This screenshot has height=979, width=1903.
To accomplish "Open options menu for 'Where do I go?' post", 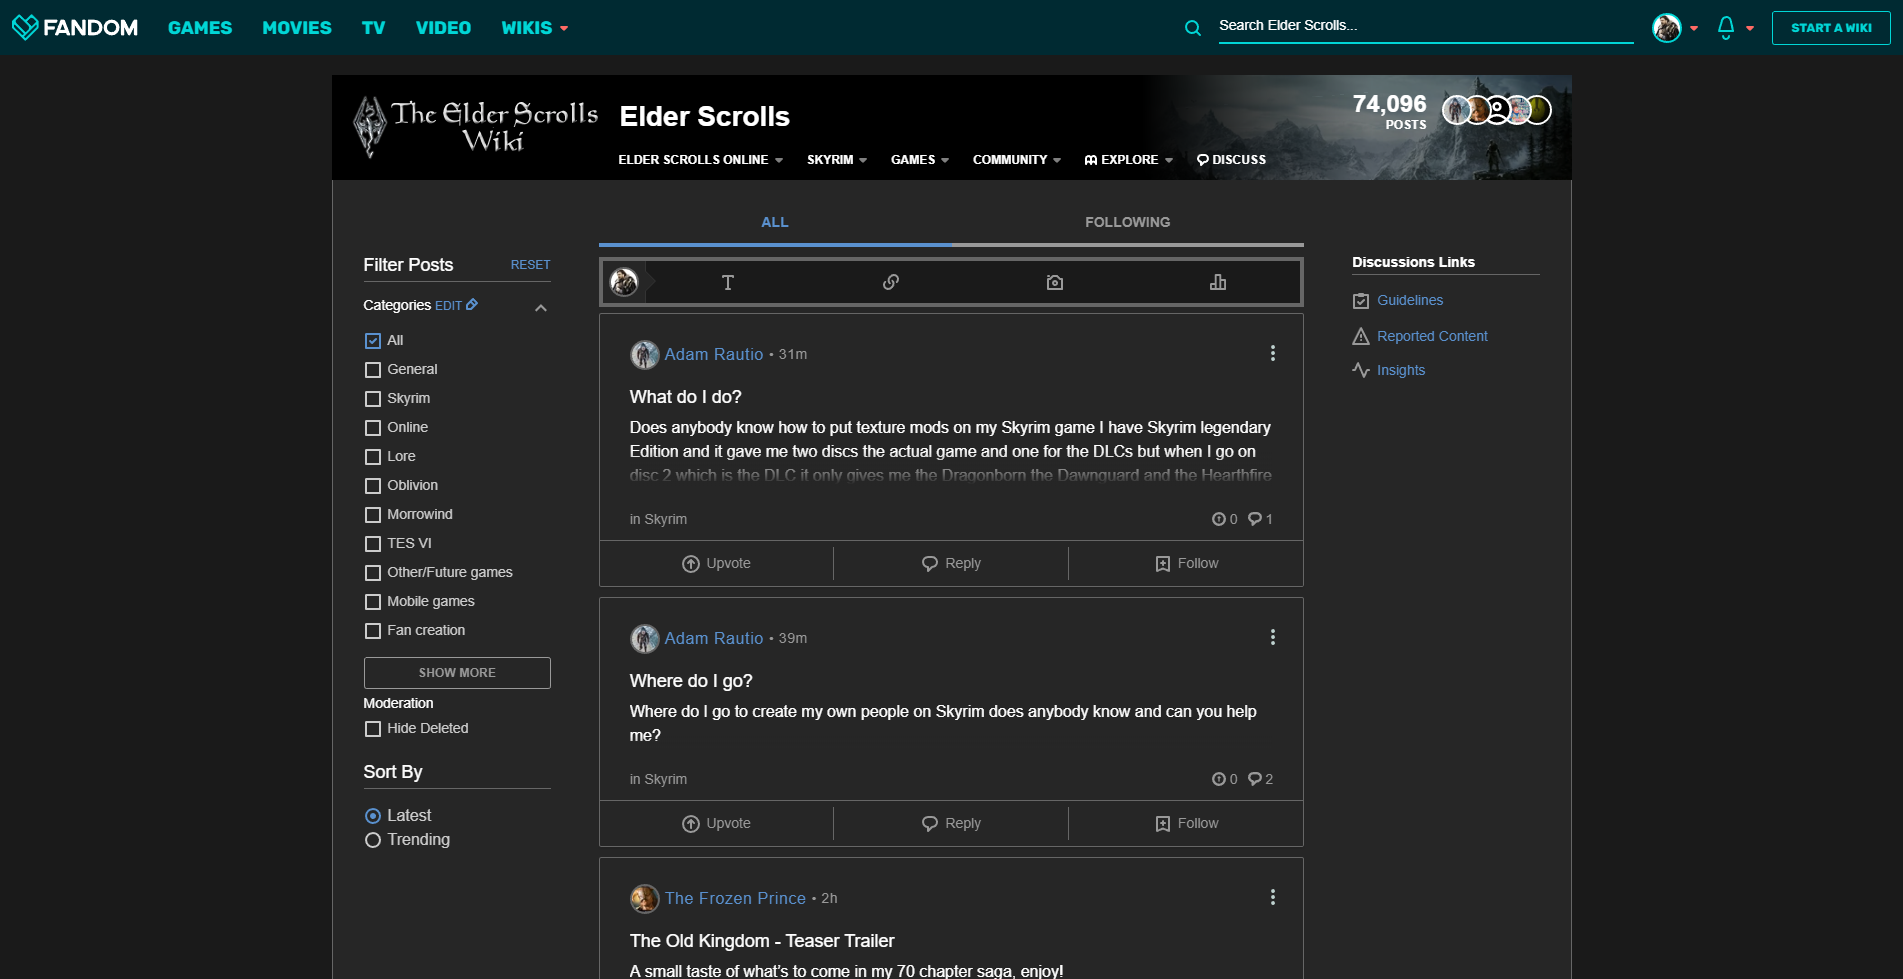I will (1273, 638).
